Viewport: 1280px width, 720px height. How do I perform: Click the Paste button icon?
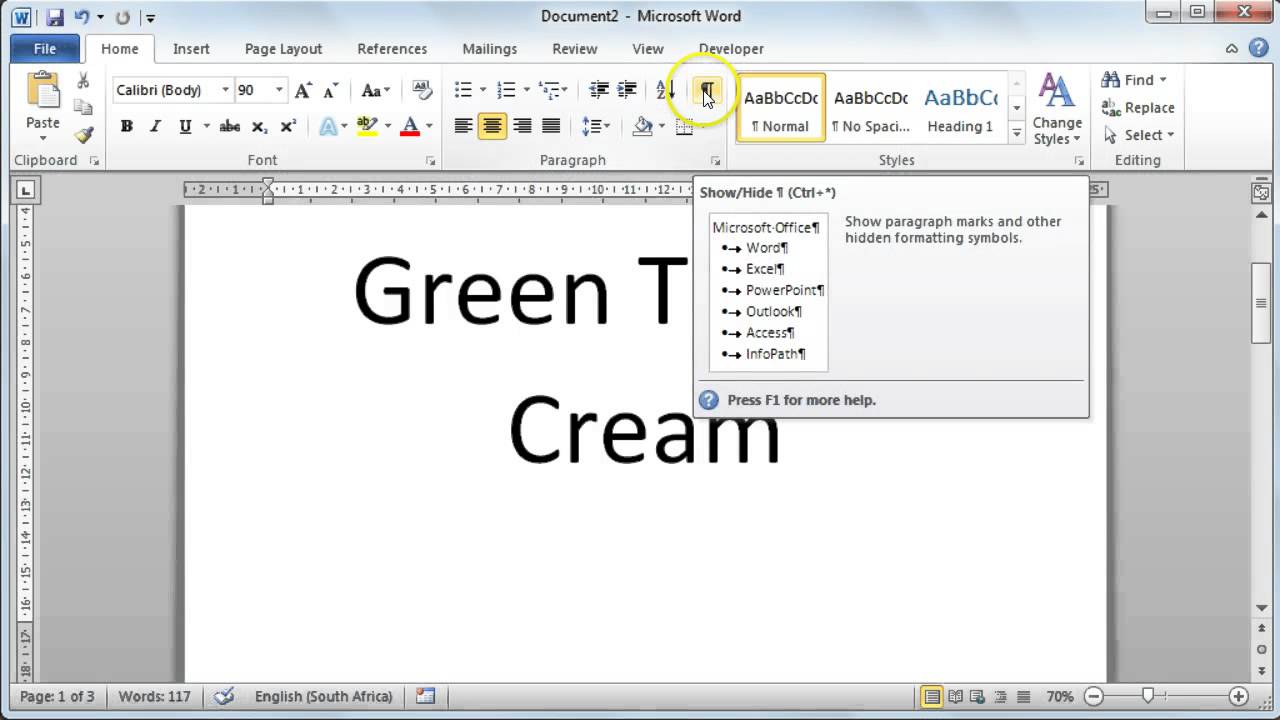pos(43,90)
